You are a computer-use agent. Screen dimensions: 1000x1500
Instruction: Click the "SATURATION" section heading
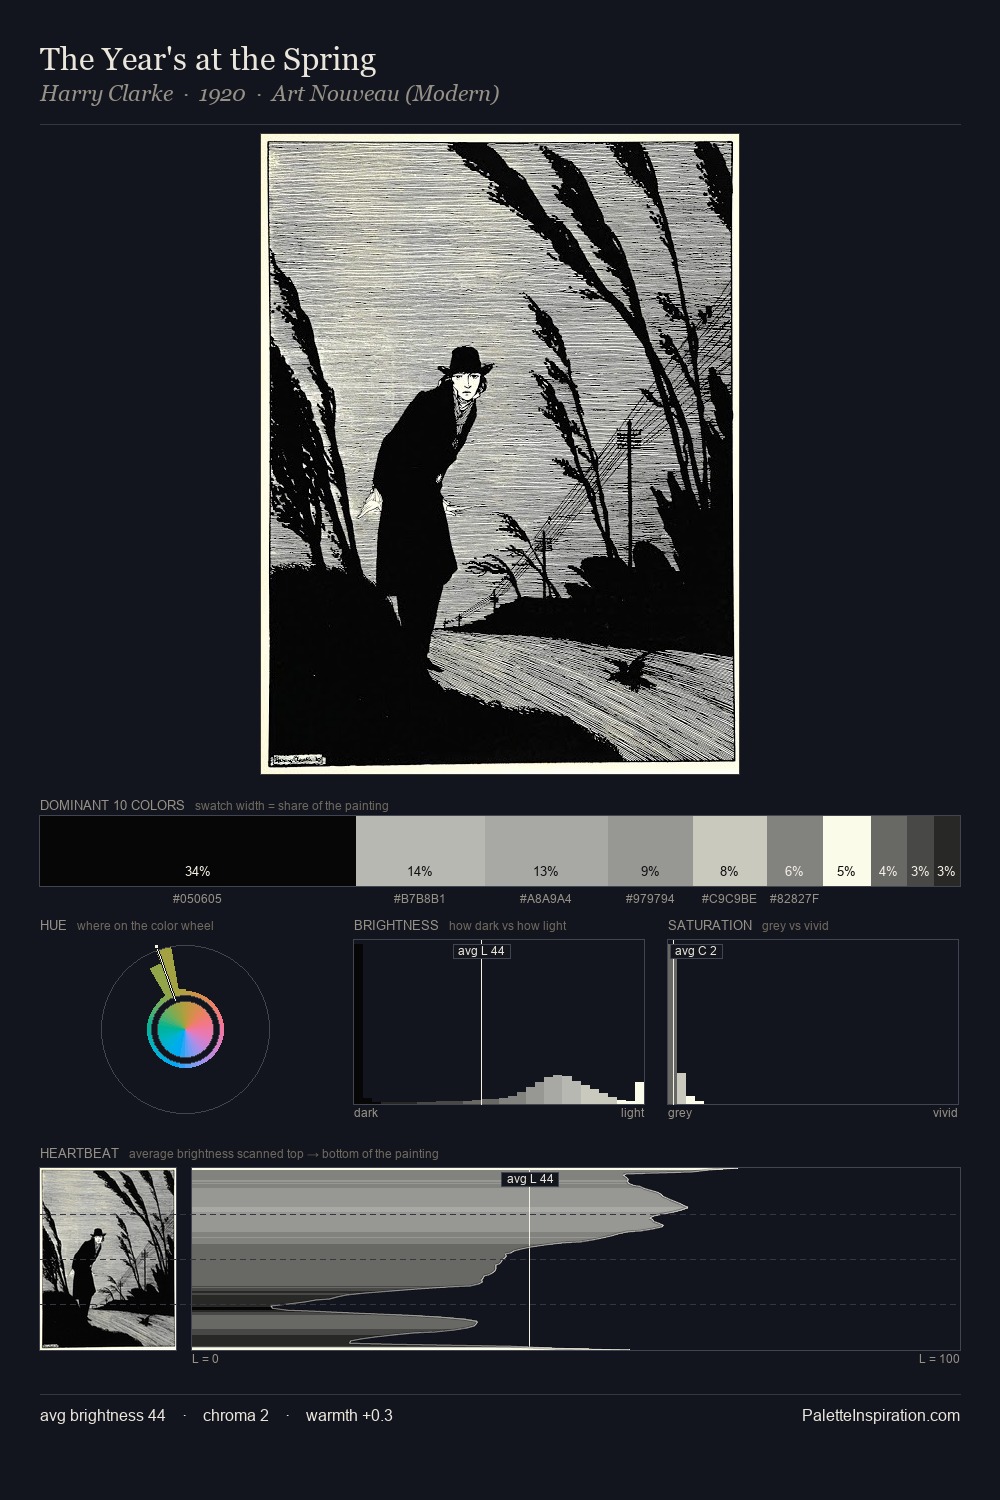(710, 925)
